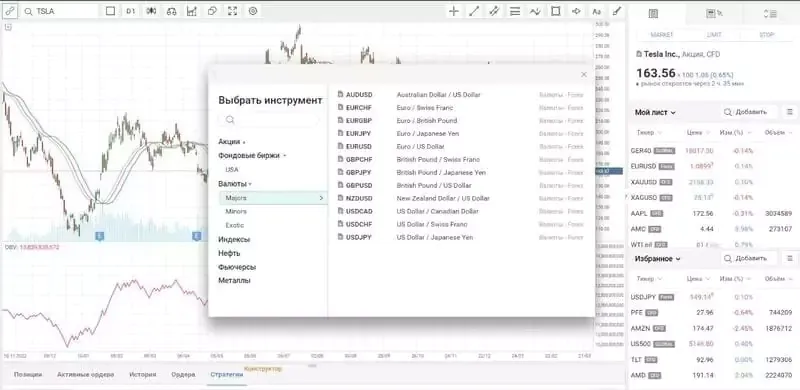This screenshot has height=390, width=800.
Task: Open the Фьючерсы category
Action: click(x=237, y=267)
